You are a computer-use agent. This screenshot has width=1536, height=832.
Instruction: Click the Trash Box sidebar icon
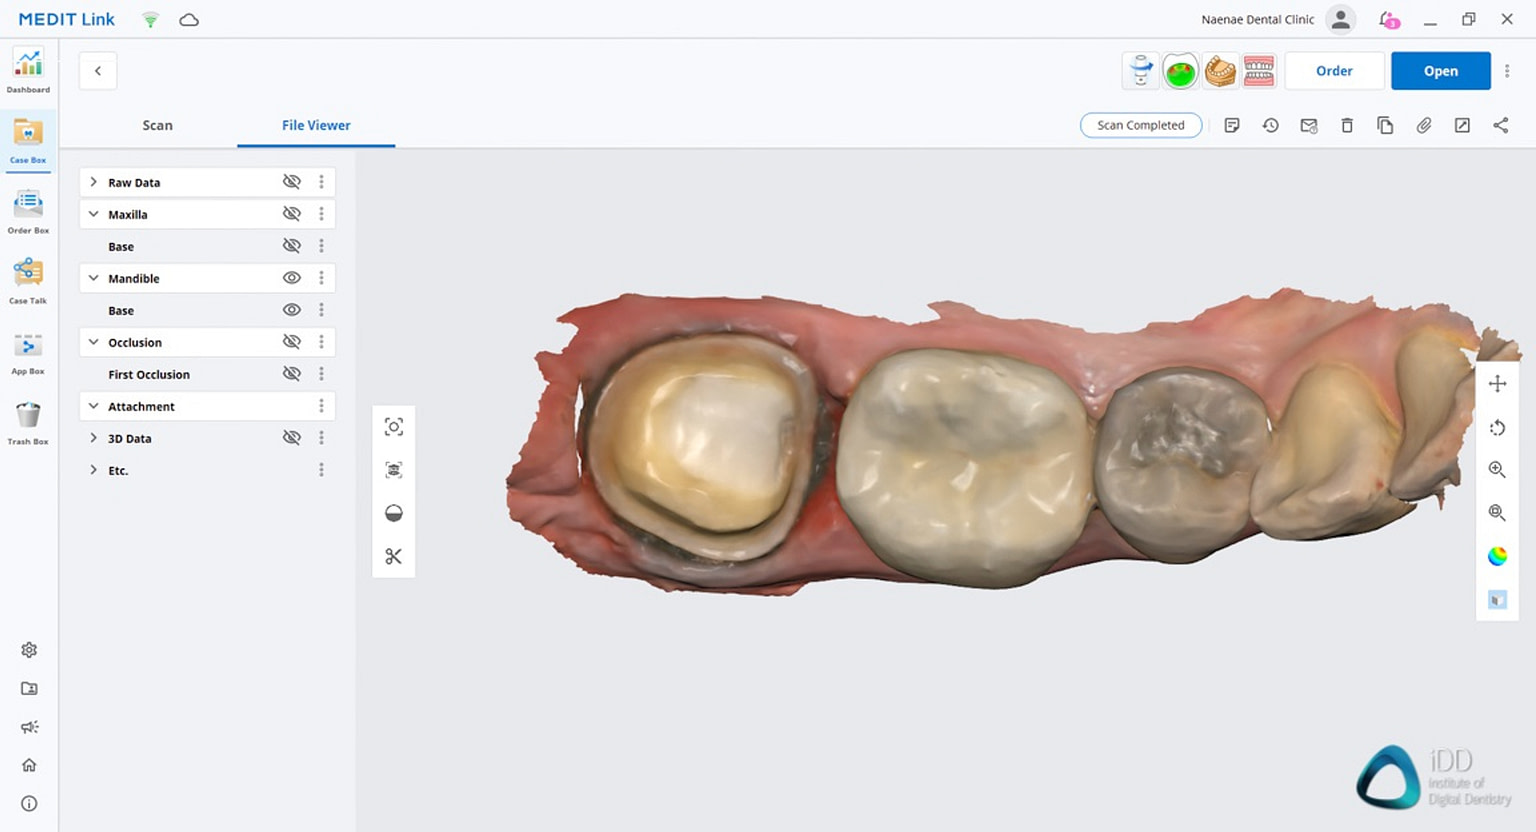tap(28, 418)
